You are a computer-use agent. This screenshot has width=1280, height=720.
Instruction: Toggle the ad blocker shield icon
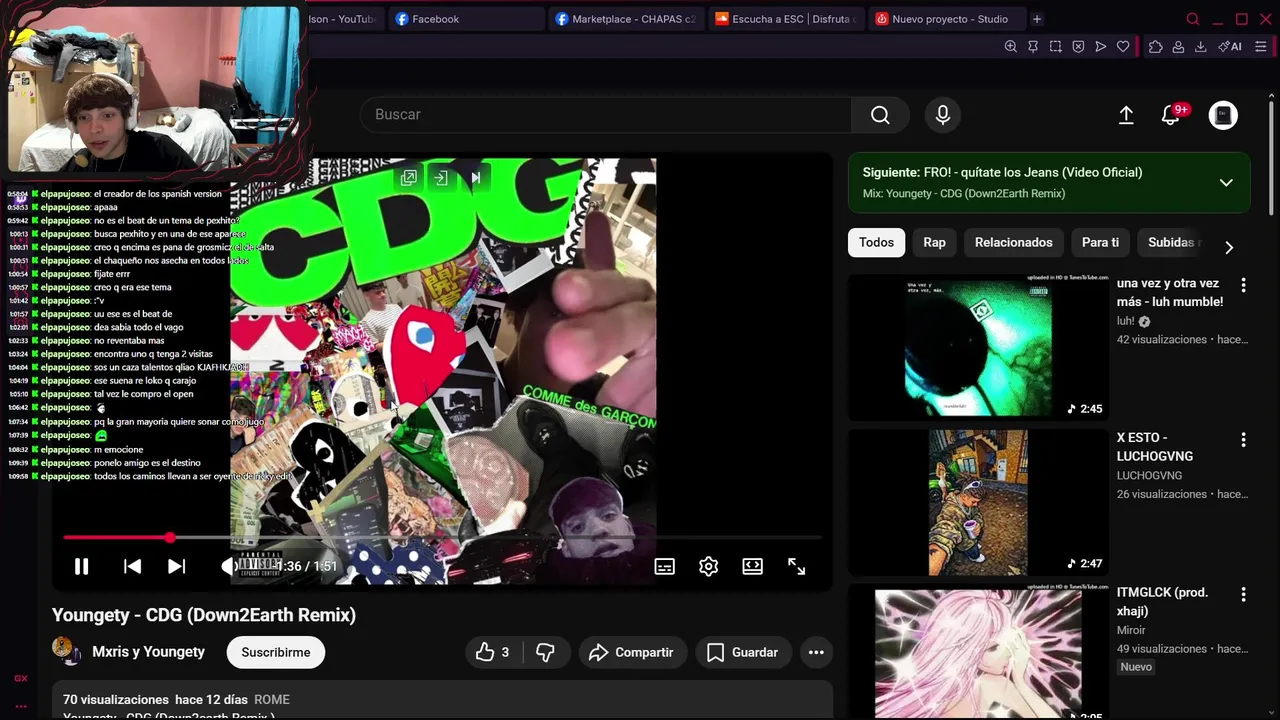coord(1078,46)
